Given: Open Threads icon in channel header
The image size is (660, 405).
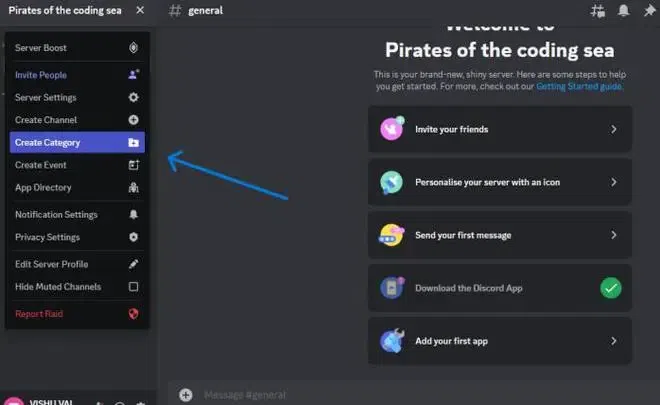Looking at the screenshot, I should 598,11.
